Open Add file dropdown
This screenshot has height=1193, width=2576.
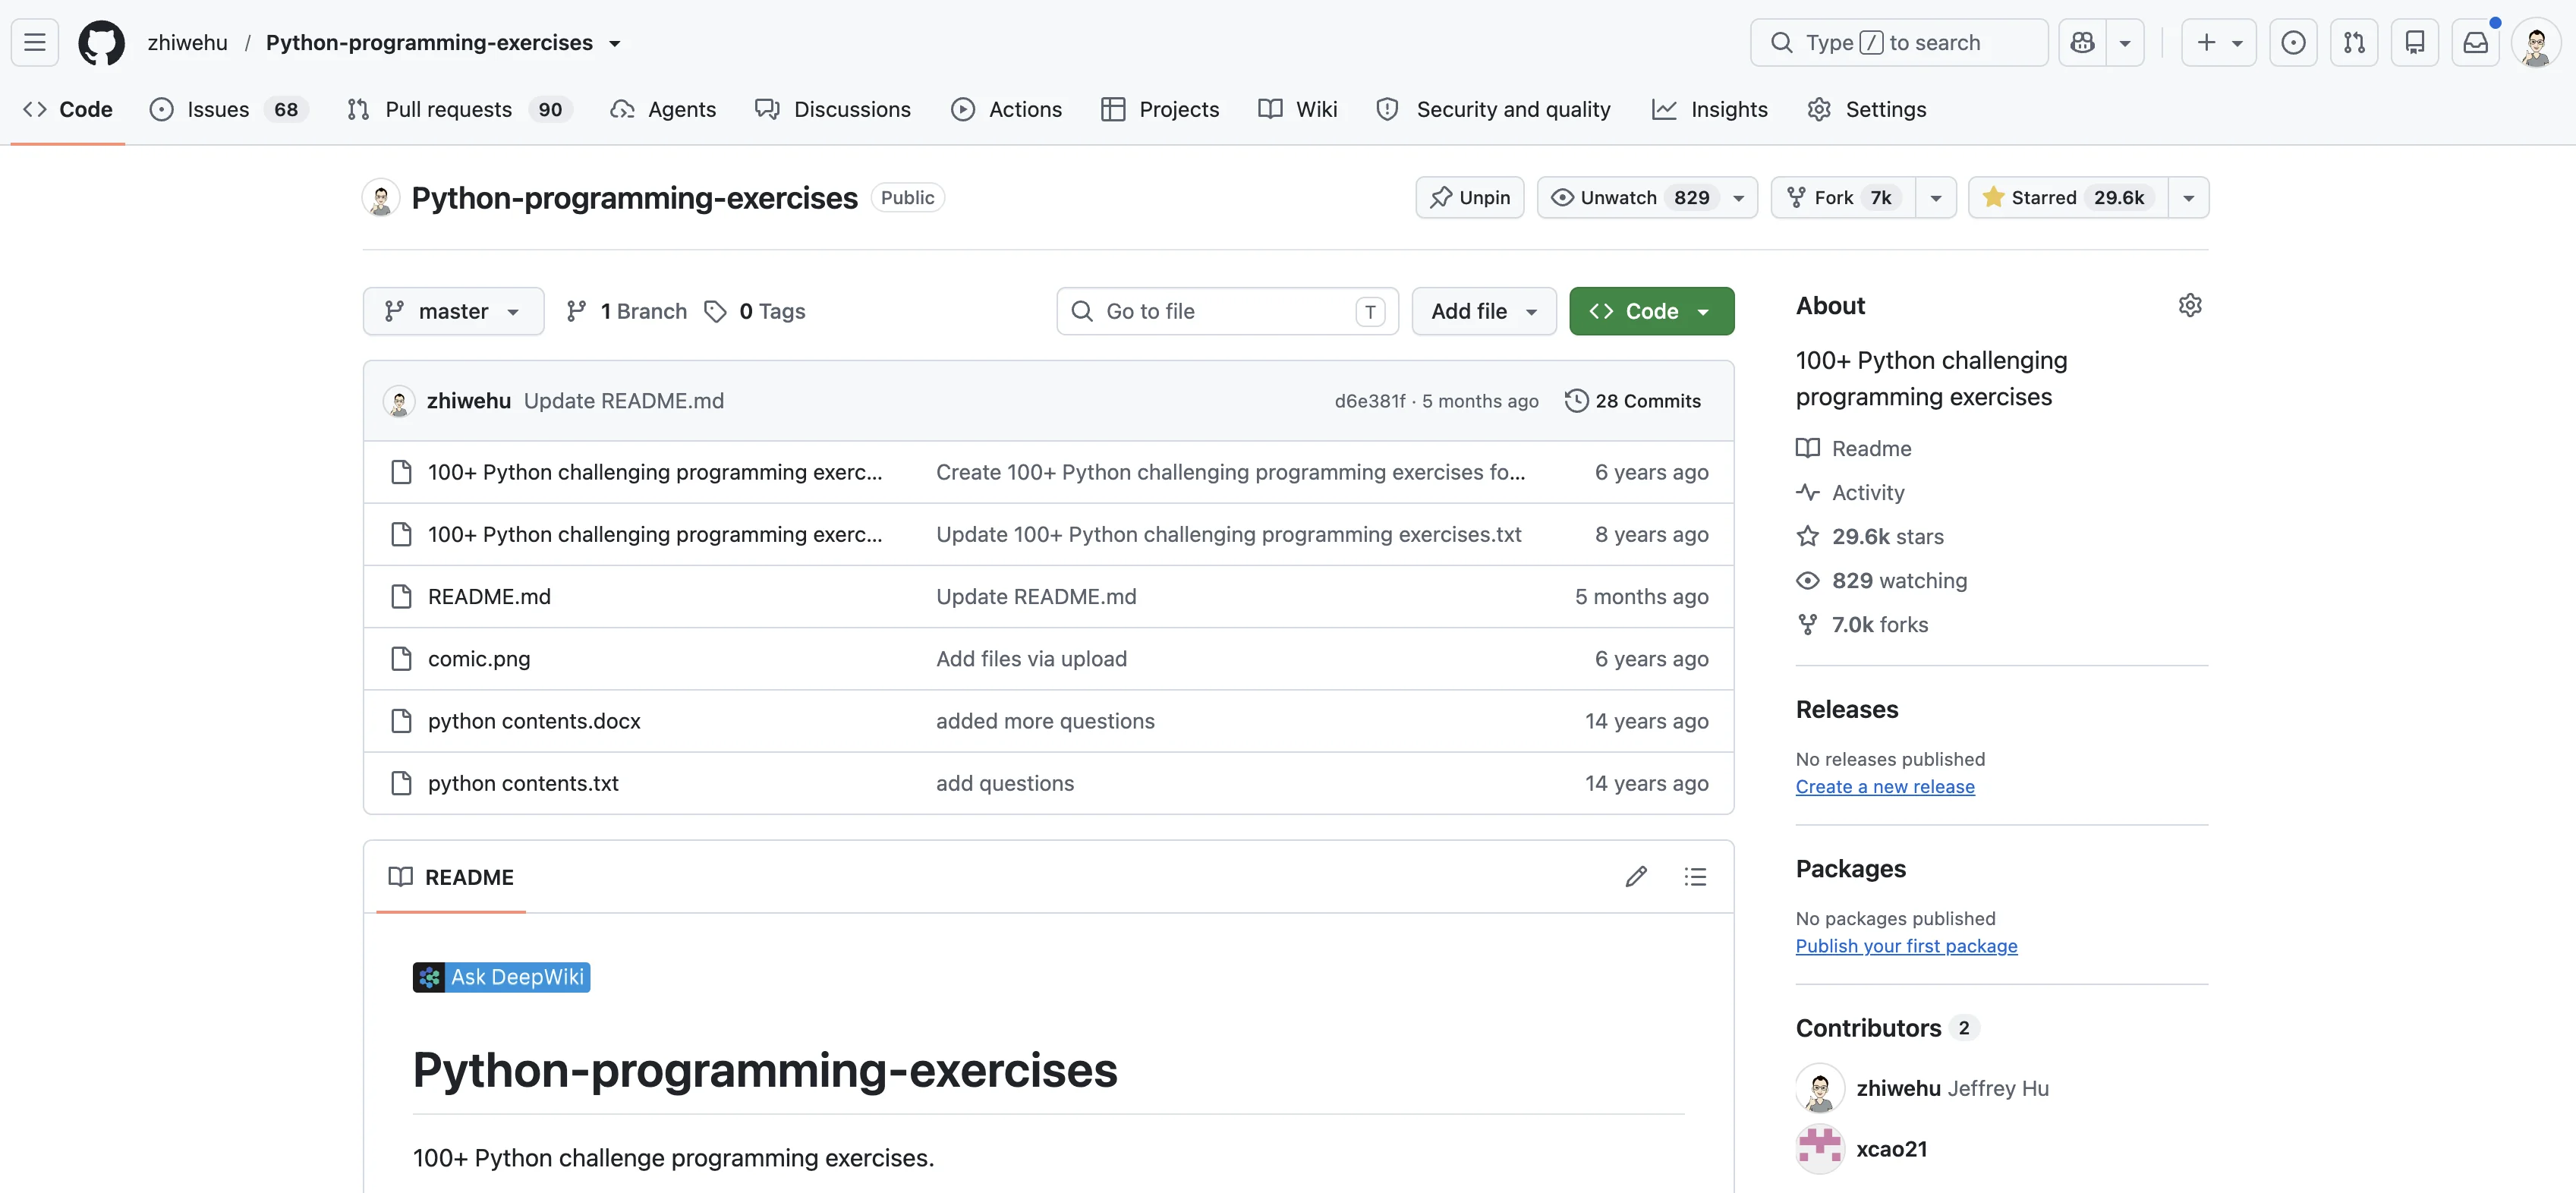[x=1484, y=311]
